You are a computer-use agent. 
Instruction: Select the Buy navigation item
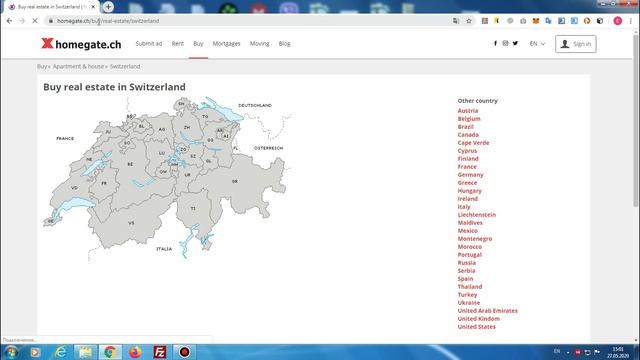[x=198, y=43]
